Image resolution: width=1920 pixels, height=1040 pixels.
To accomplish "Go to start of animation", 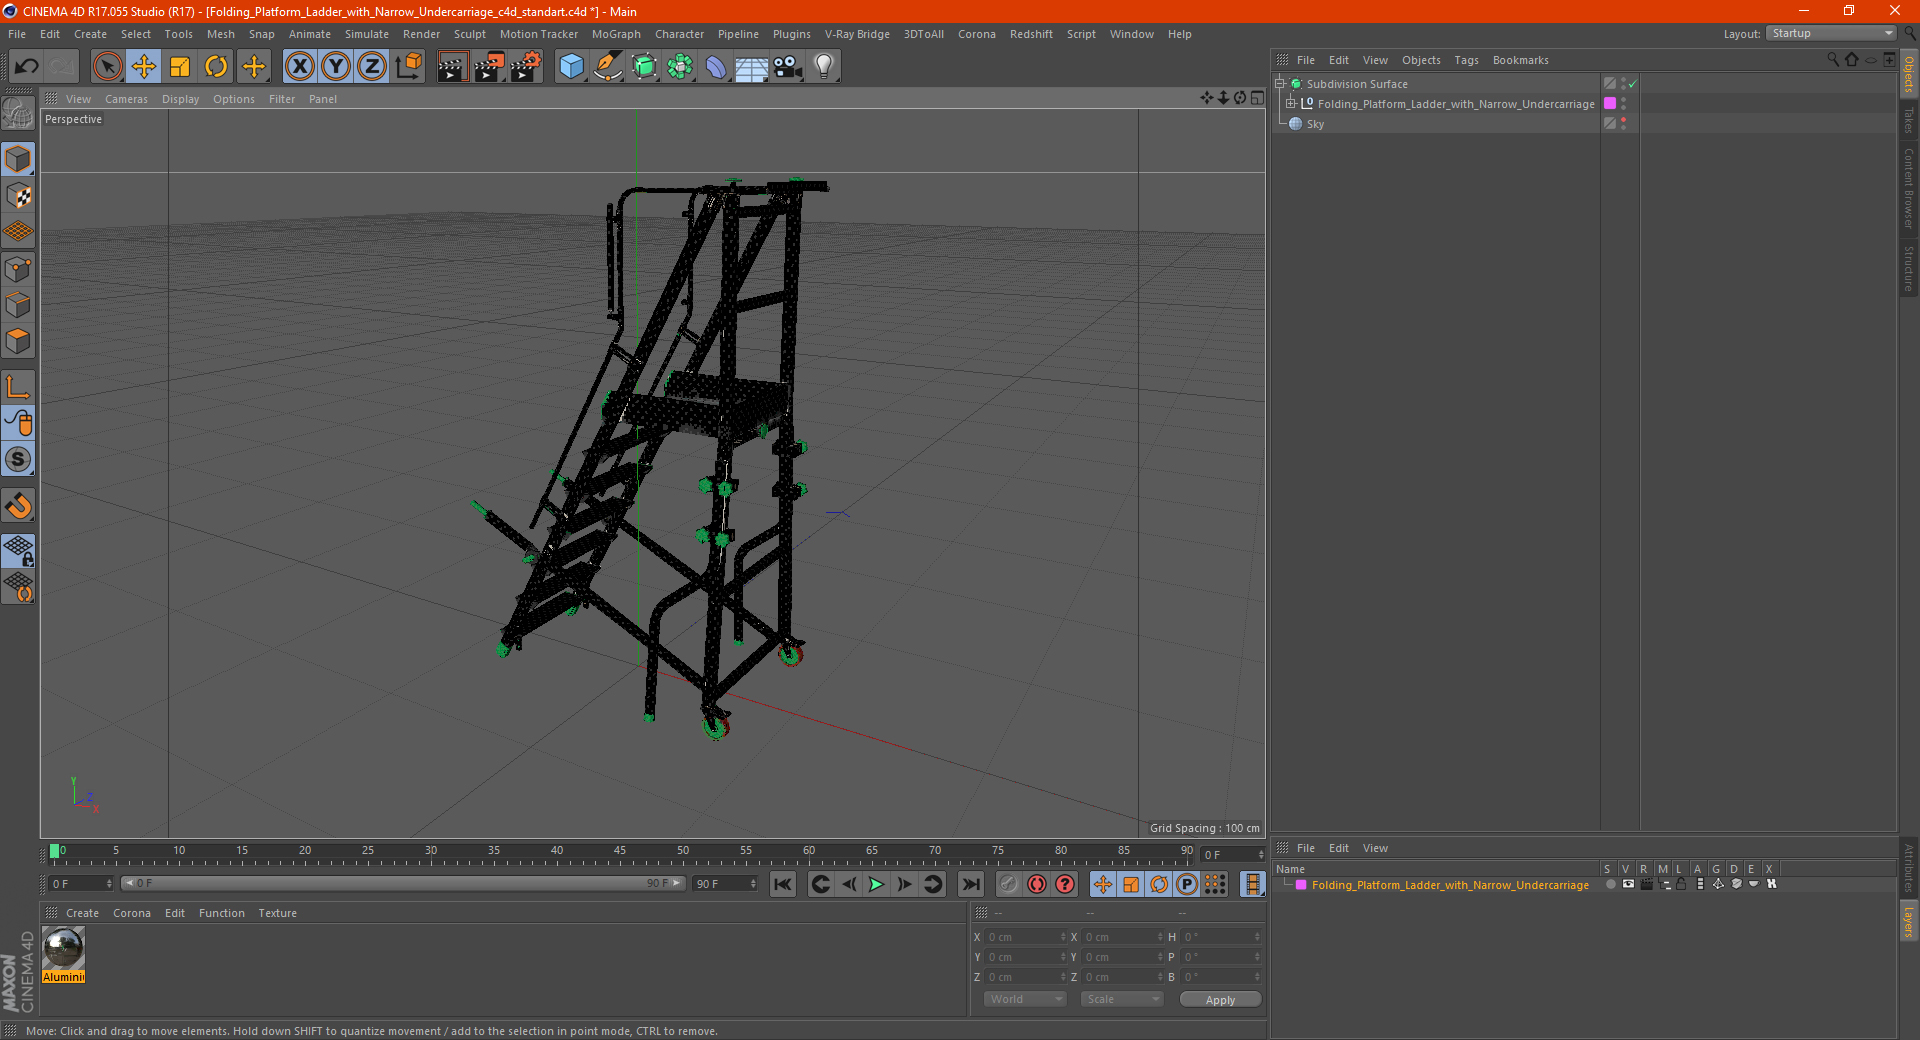I will pyautogui.click(x=783, y=884).
